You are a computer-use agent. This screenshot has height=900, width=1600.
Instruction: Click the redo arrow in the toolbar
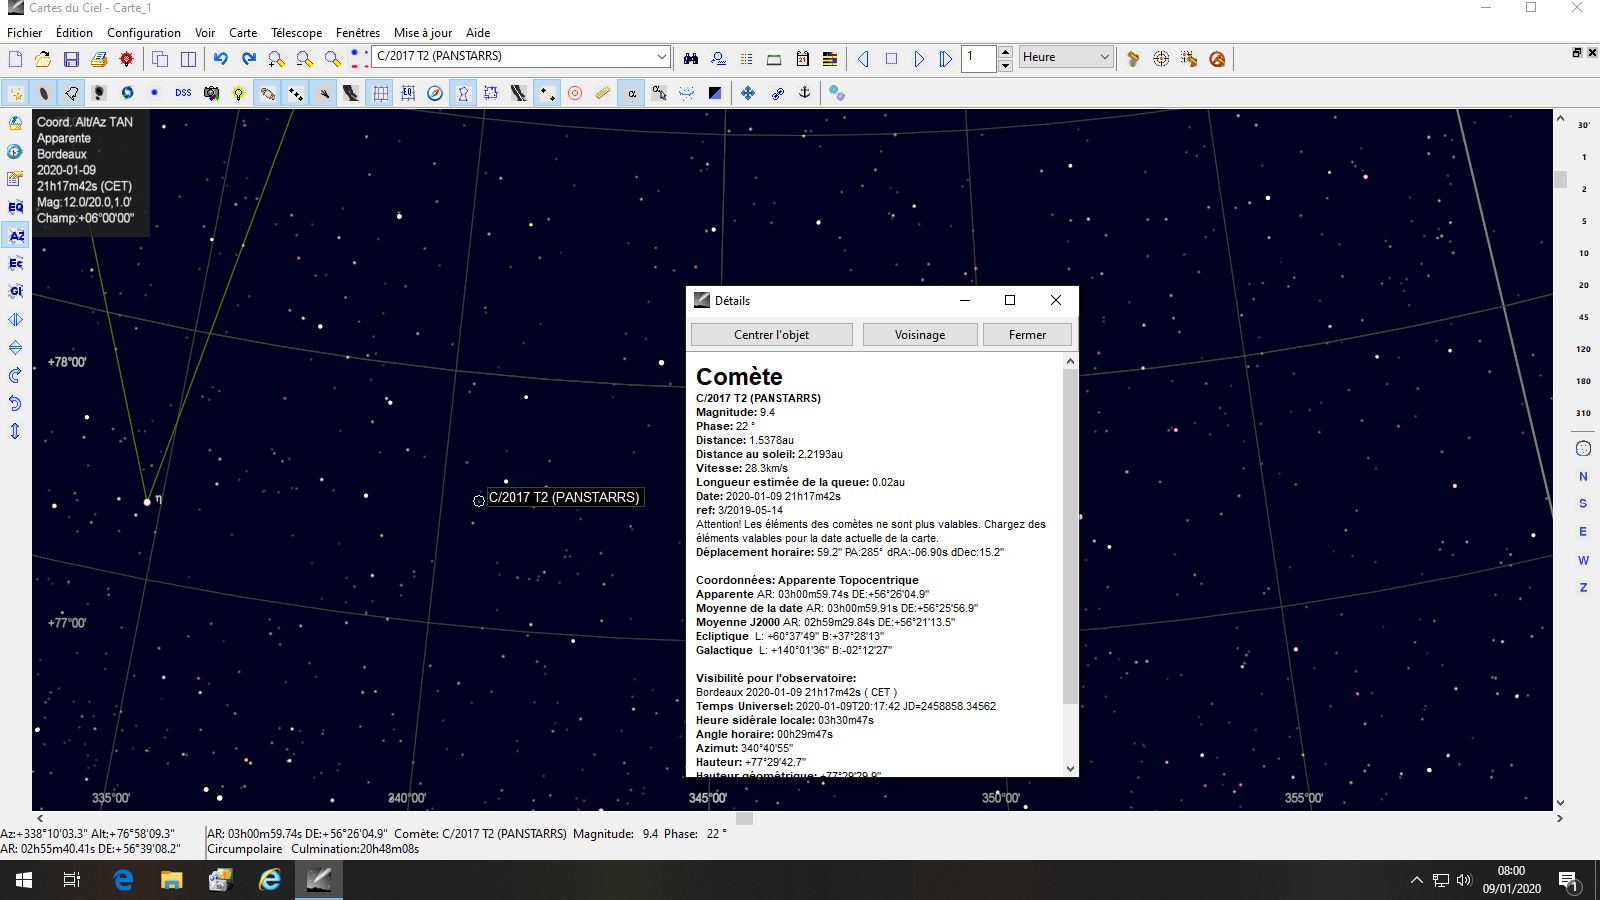tap(249, 59)
